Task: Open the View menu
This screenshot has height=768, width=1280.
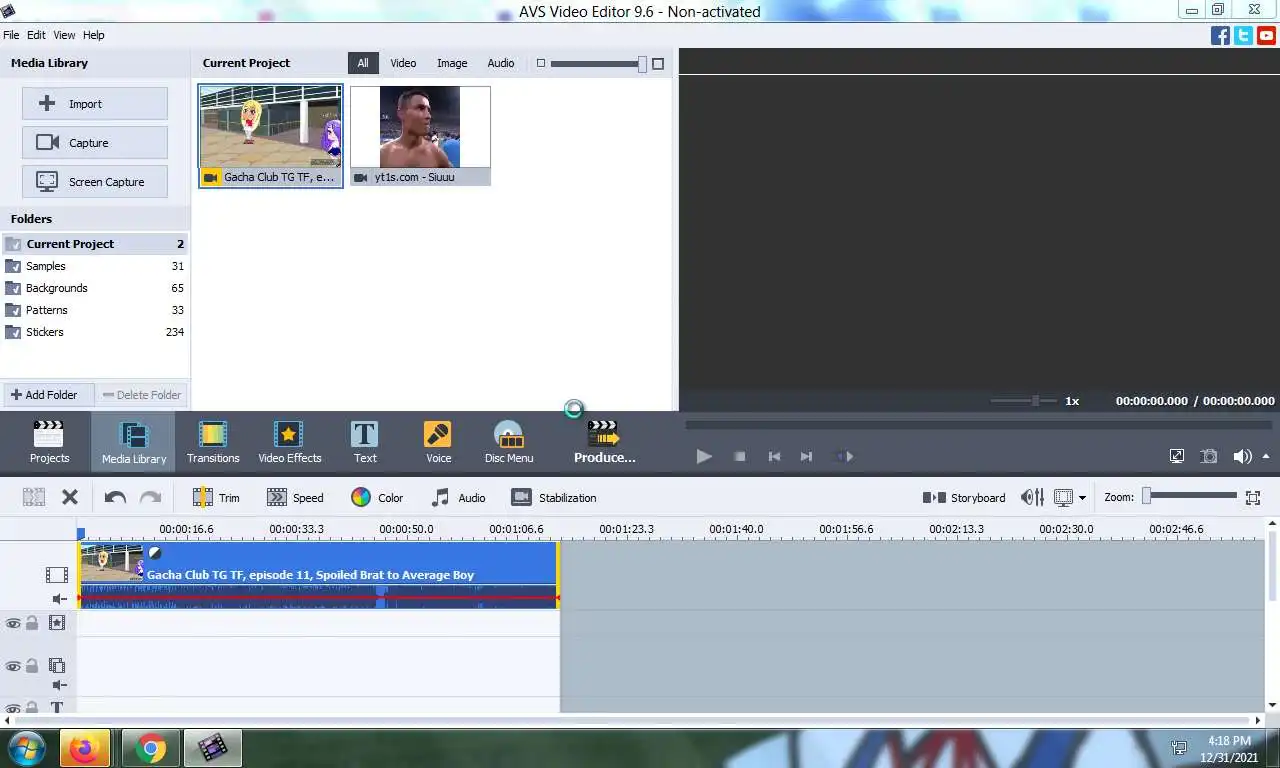Action: point(64,35)
